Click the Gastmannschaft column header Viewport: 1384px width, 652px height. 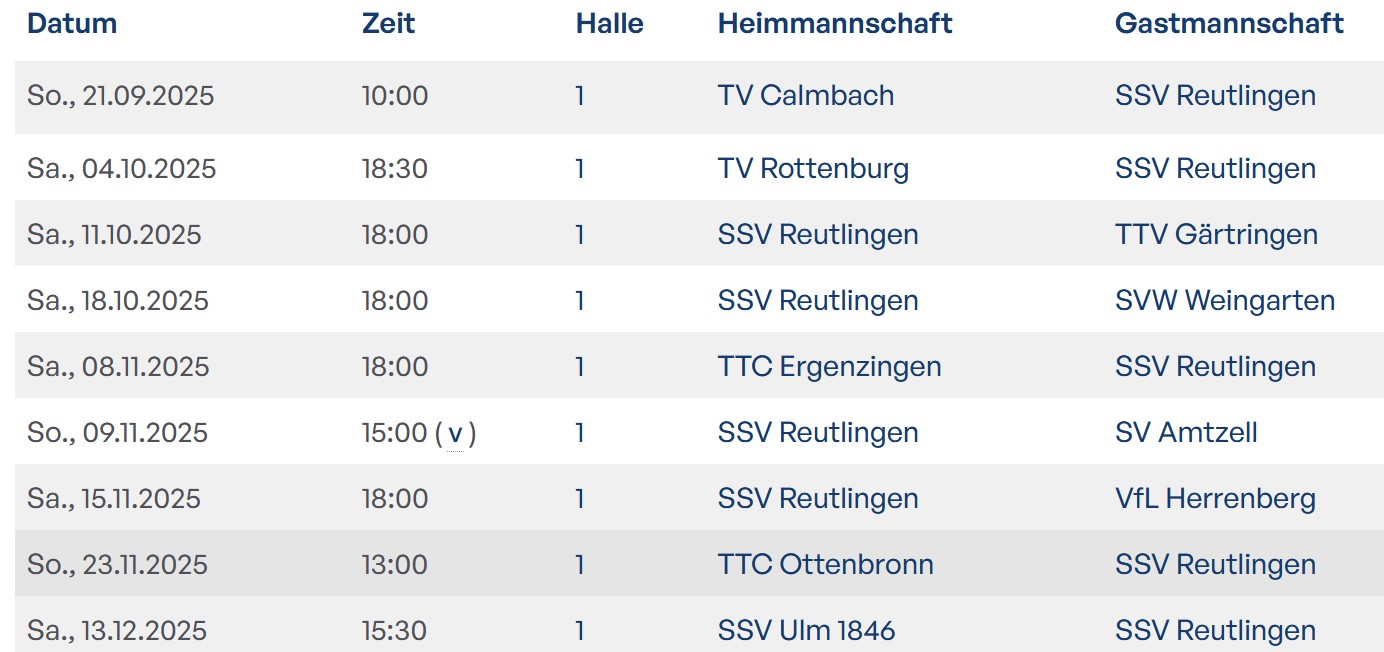point(1229,24)
